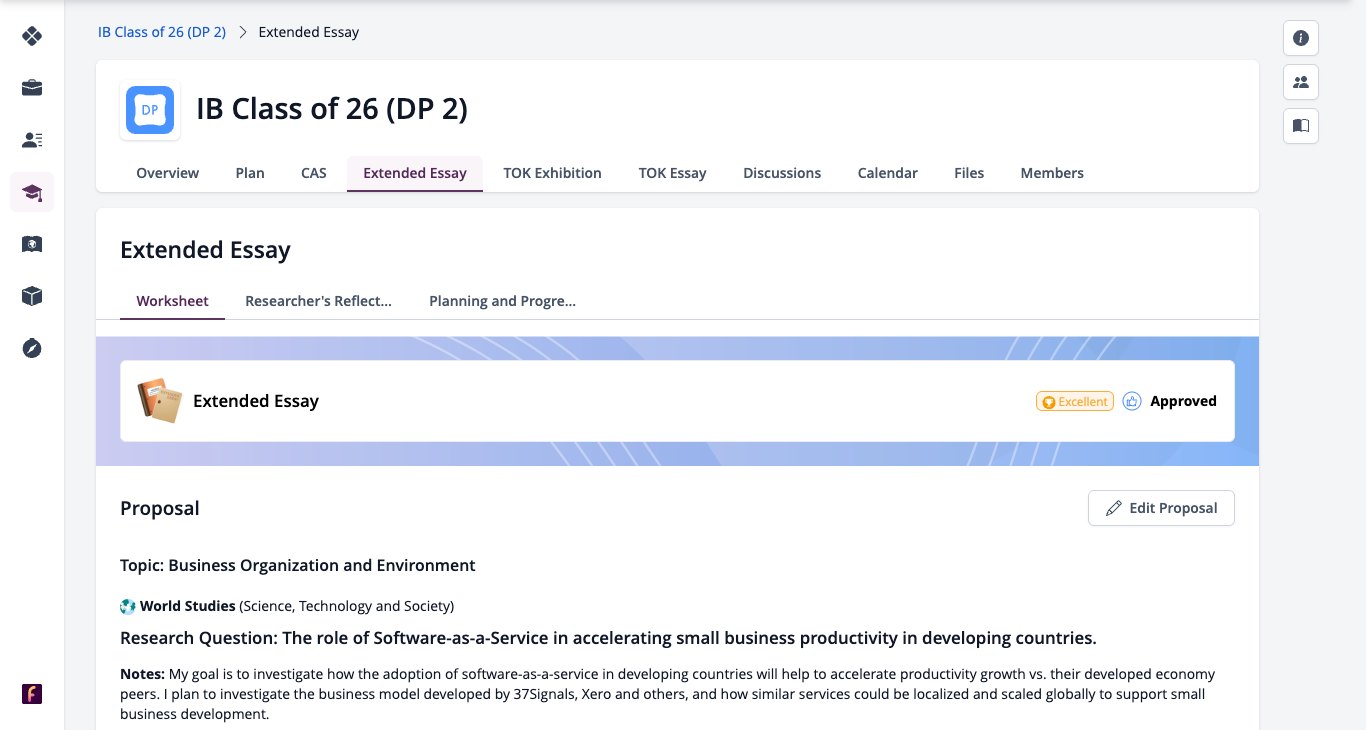Screen dimensions: 1366x730
Task: Click the DP class avatar icon
Action: 150,110
